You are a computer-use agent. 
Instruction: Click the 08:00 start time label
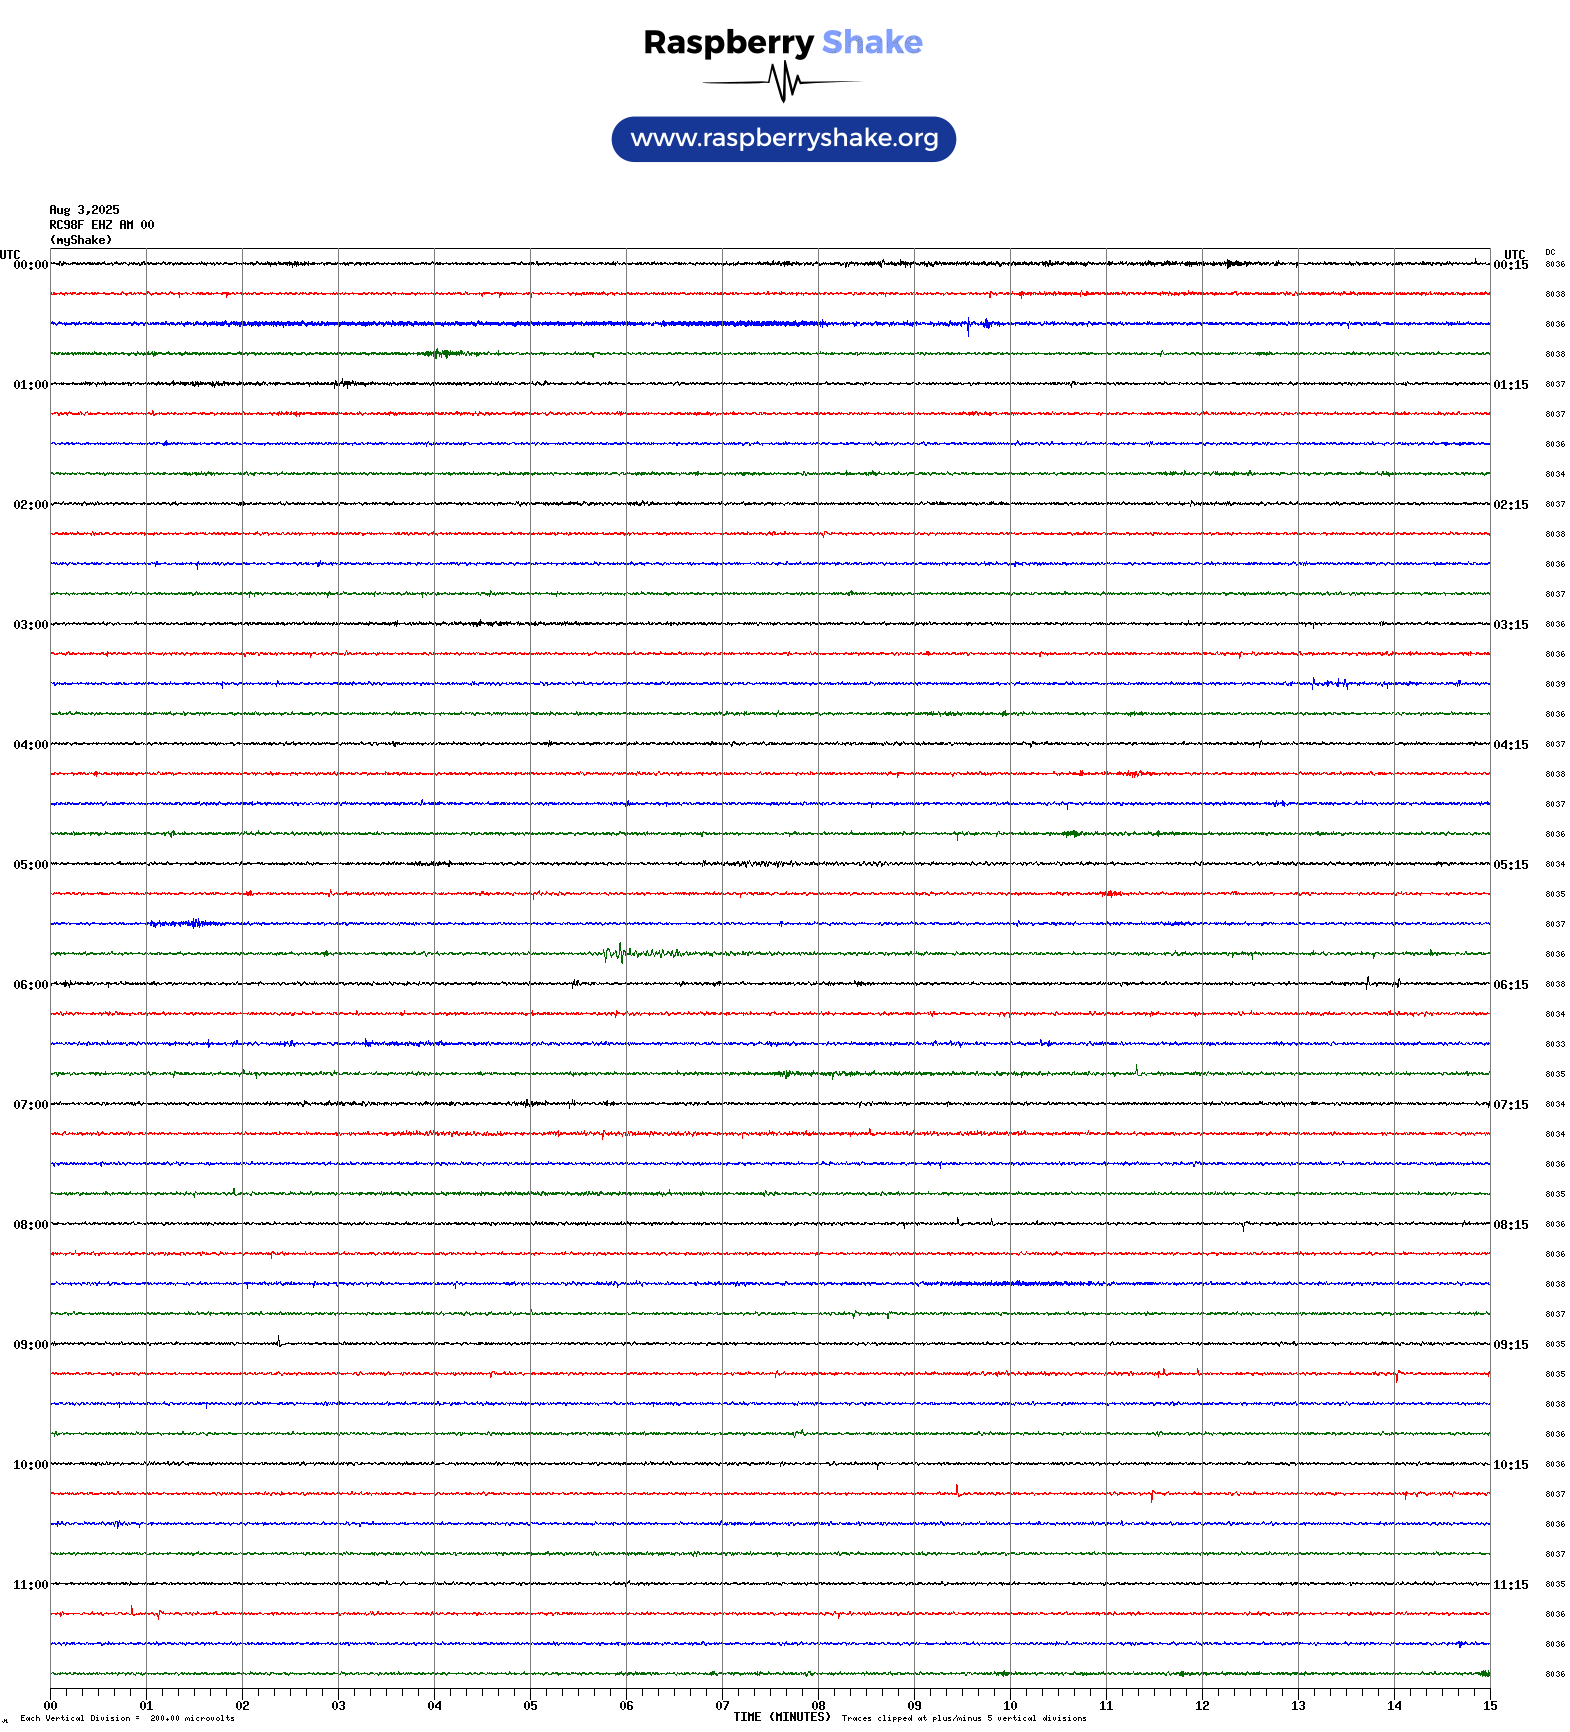coord(30,1225)
